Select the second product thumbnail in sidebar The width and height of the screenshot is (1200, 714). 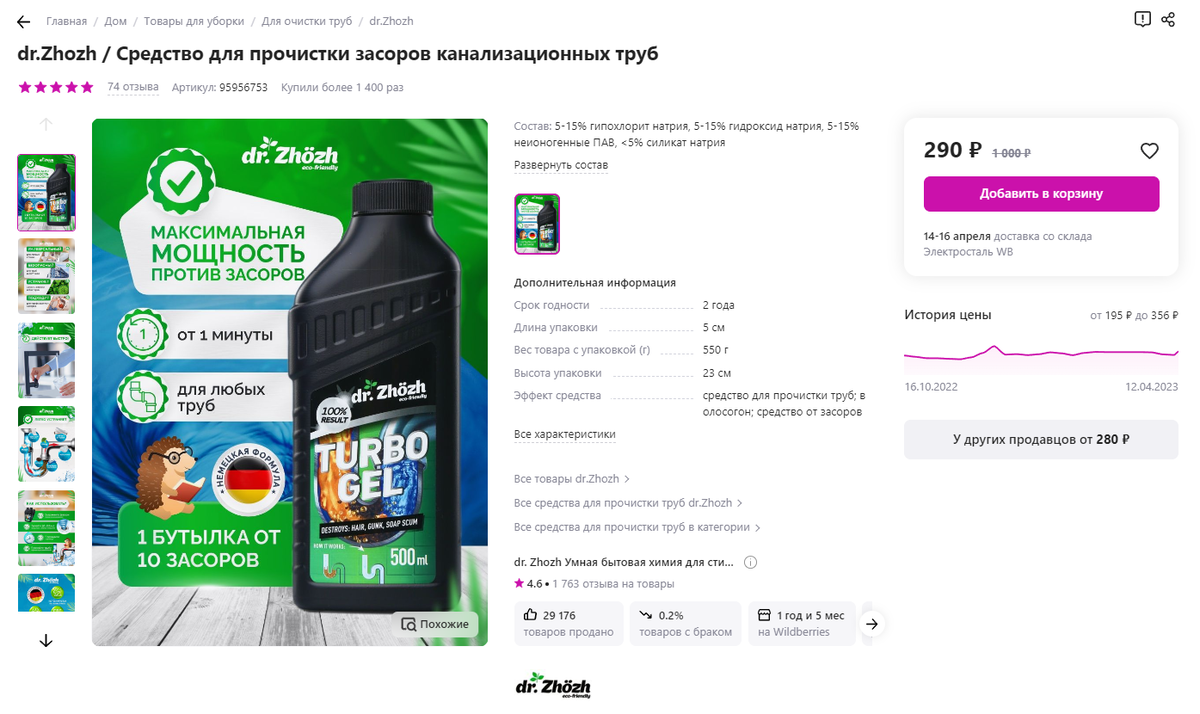pyautogui.click(x=46, y=277)
